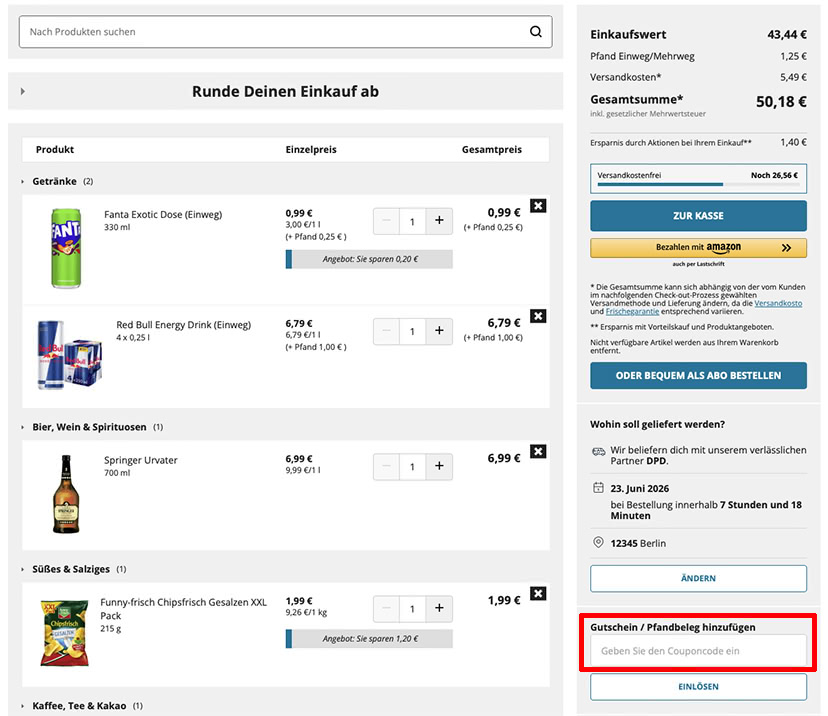Click the location pin icon beside 12345 Berlin
Image resolution: width=828 pixels, height=716 pixels.
coord(598,542)
